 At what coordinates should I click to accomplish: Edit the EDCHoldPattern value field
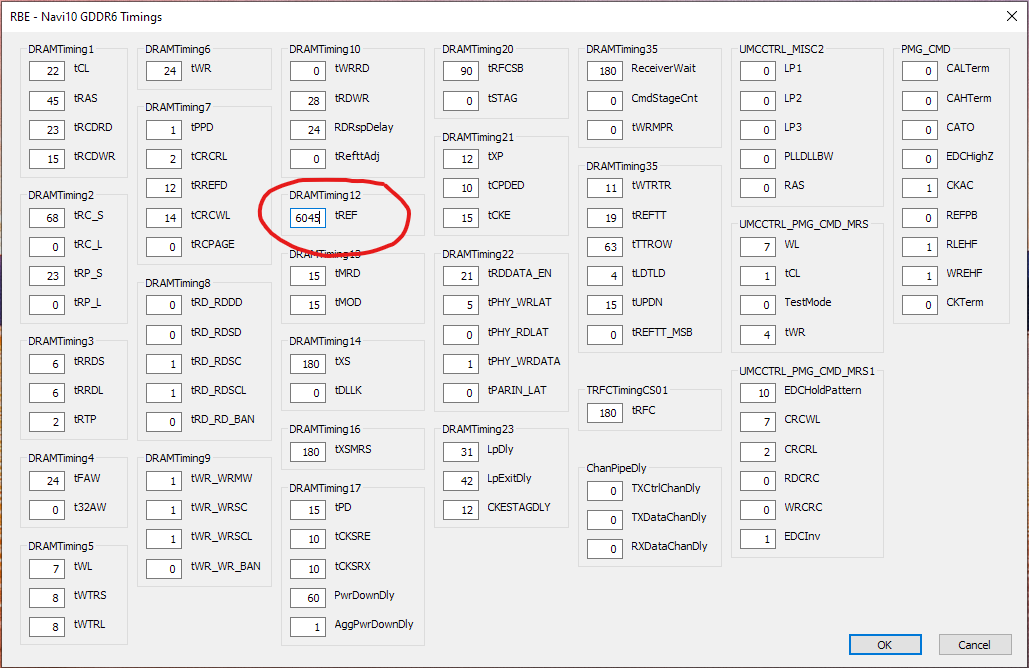tap(757, 393)
